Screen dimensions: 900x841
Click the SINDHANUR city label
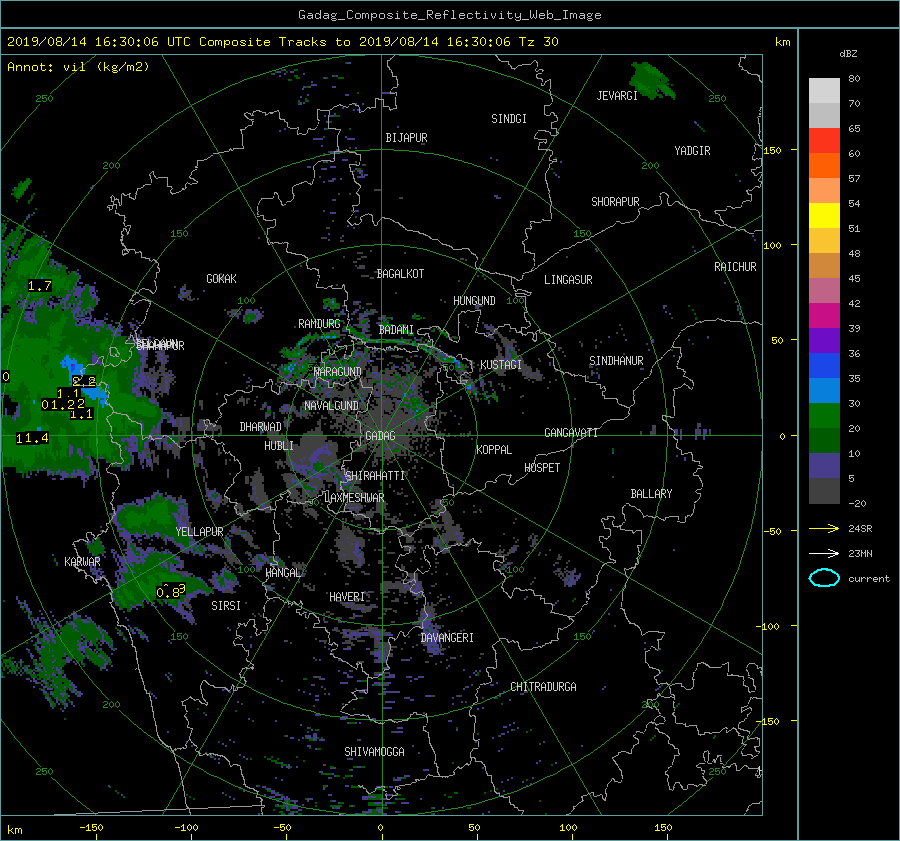[616, 361]
